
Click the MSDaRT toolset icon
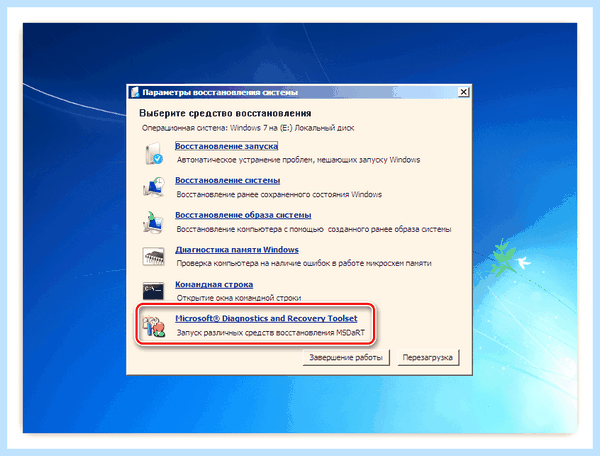(x=154, y=326)
